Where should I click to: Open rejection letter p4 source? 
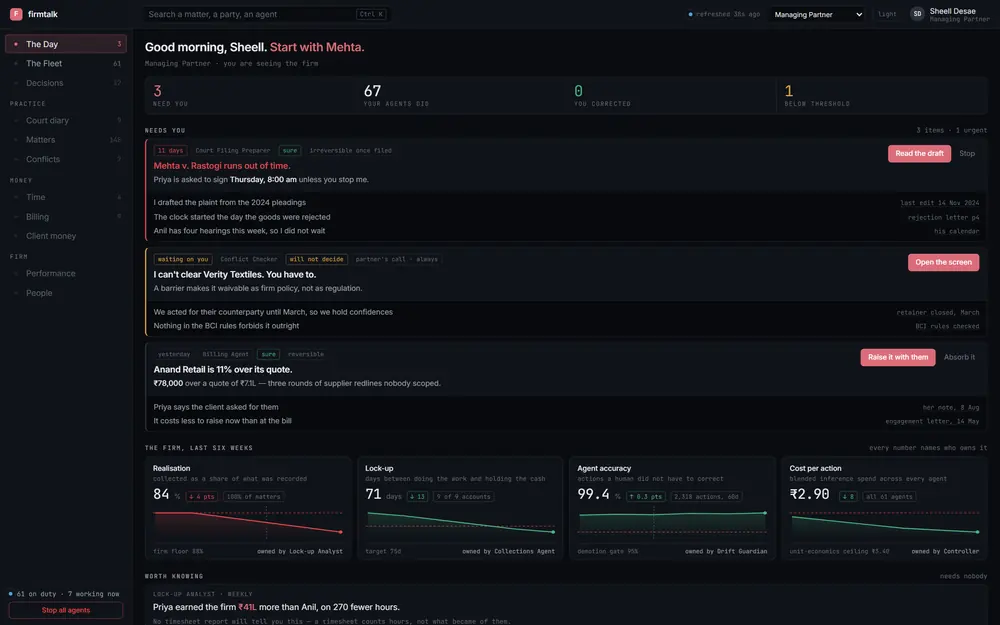tap(943, 217)
